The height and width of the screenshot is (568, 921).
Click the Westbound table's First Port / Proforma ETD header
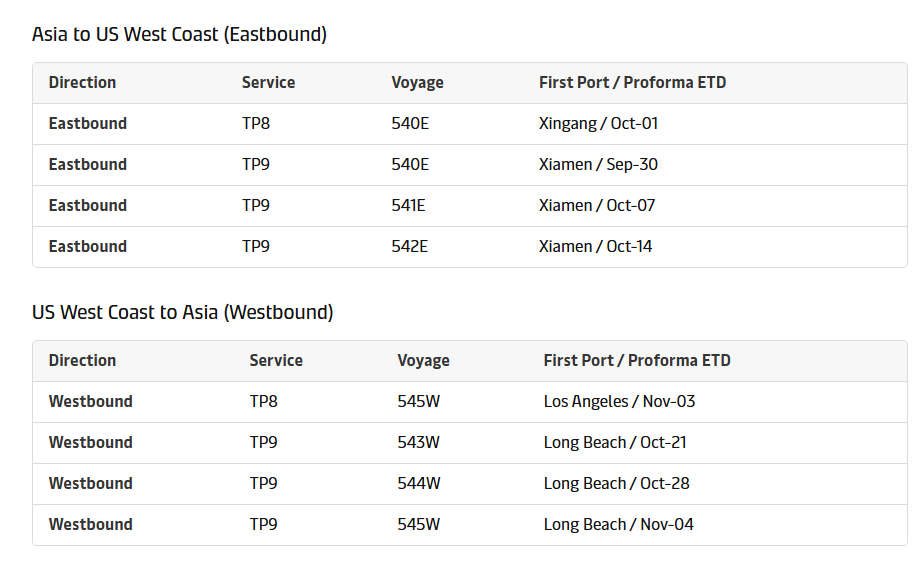click(637, 361)
